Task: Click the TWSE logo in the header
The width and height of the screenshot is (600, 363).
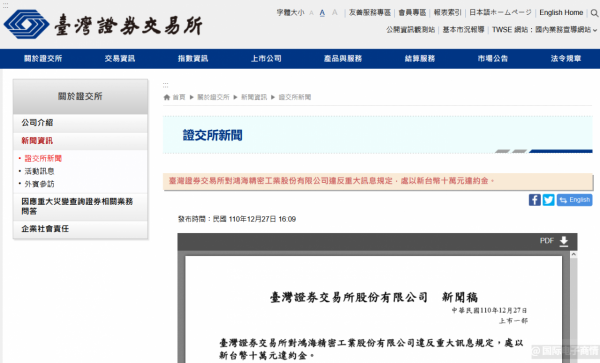Action: 103,24
